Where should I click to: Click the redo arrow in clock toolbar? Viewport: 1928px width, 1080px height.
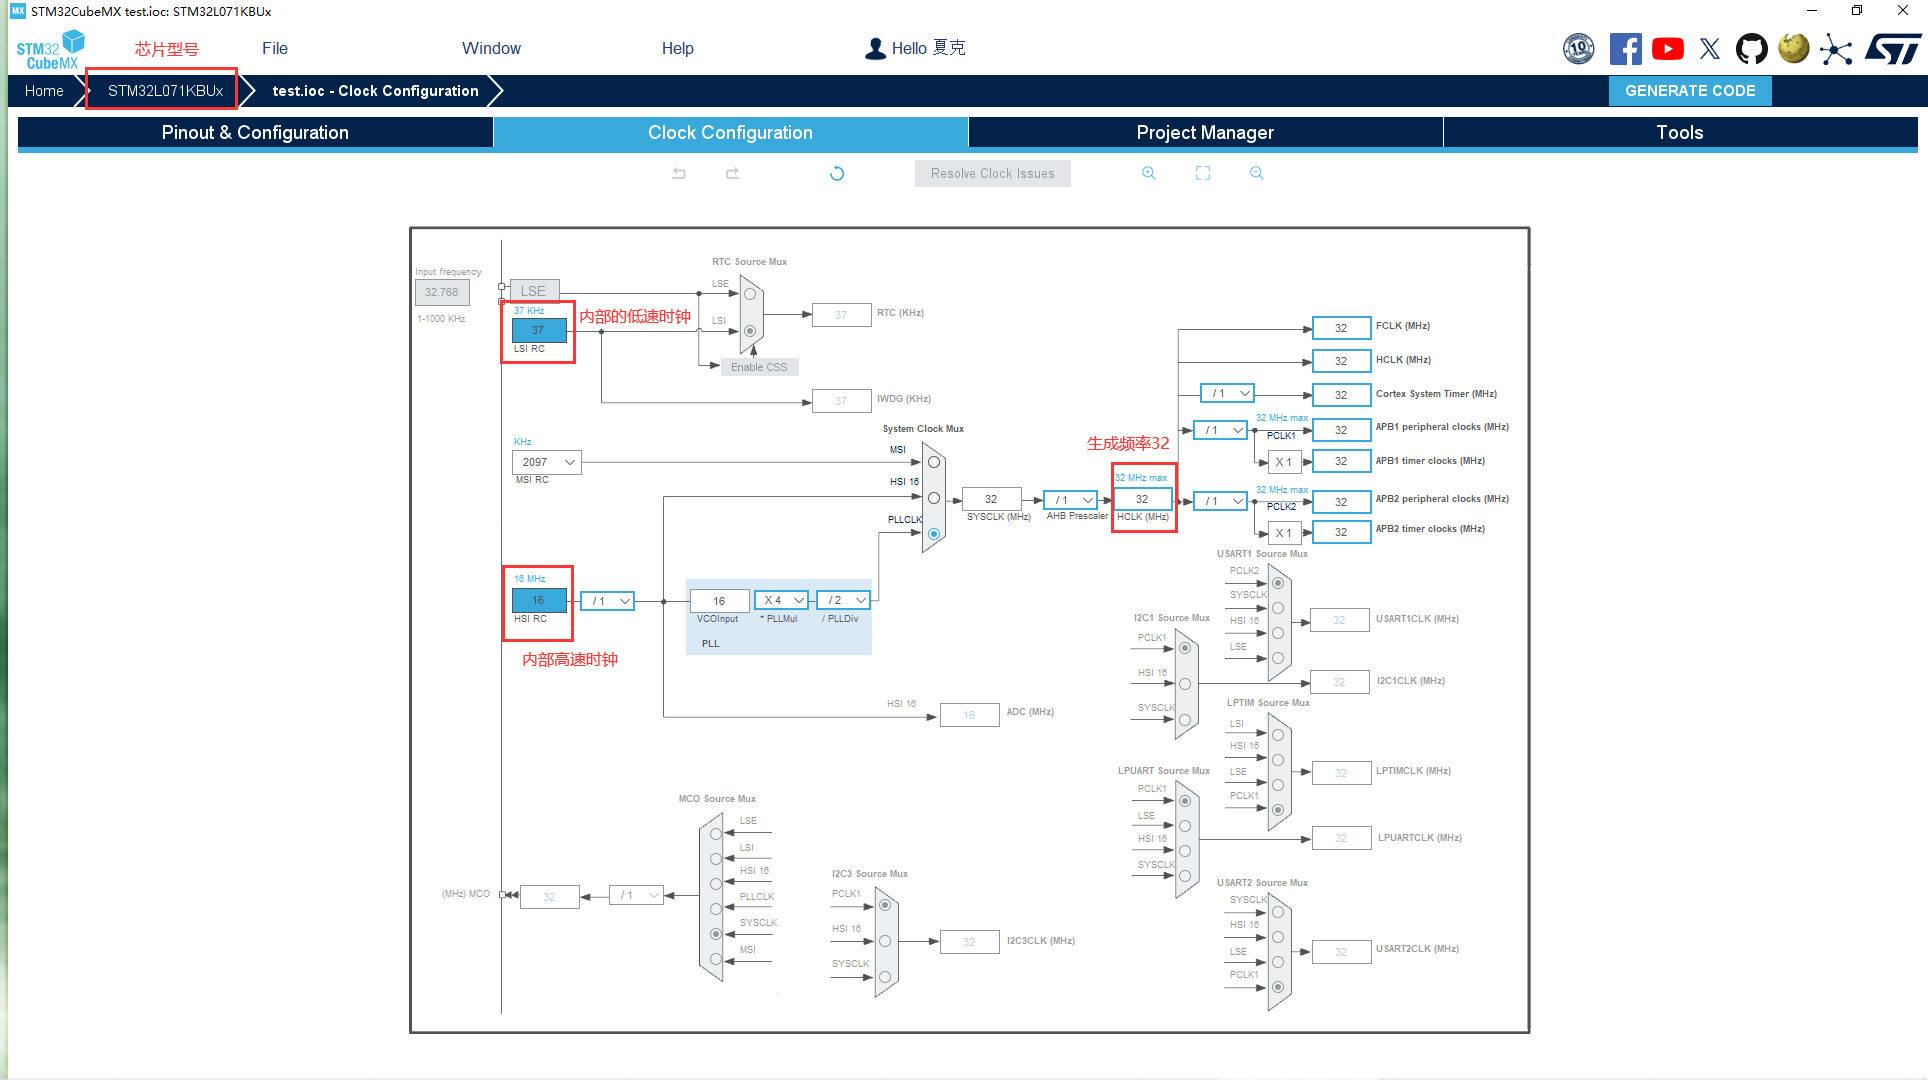point(732,173)
